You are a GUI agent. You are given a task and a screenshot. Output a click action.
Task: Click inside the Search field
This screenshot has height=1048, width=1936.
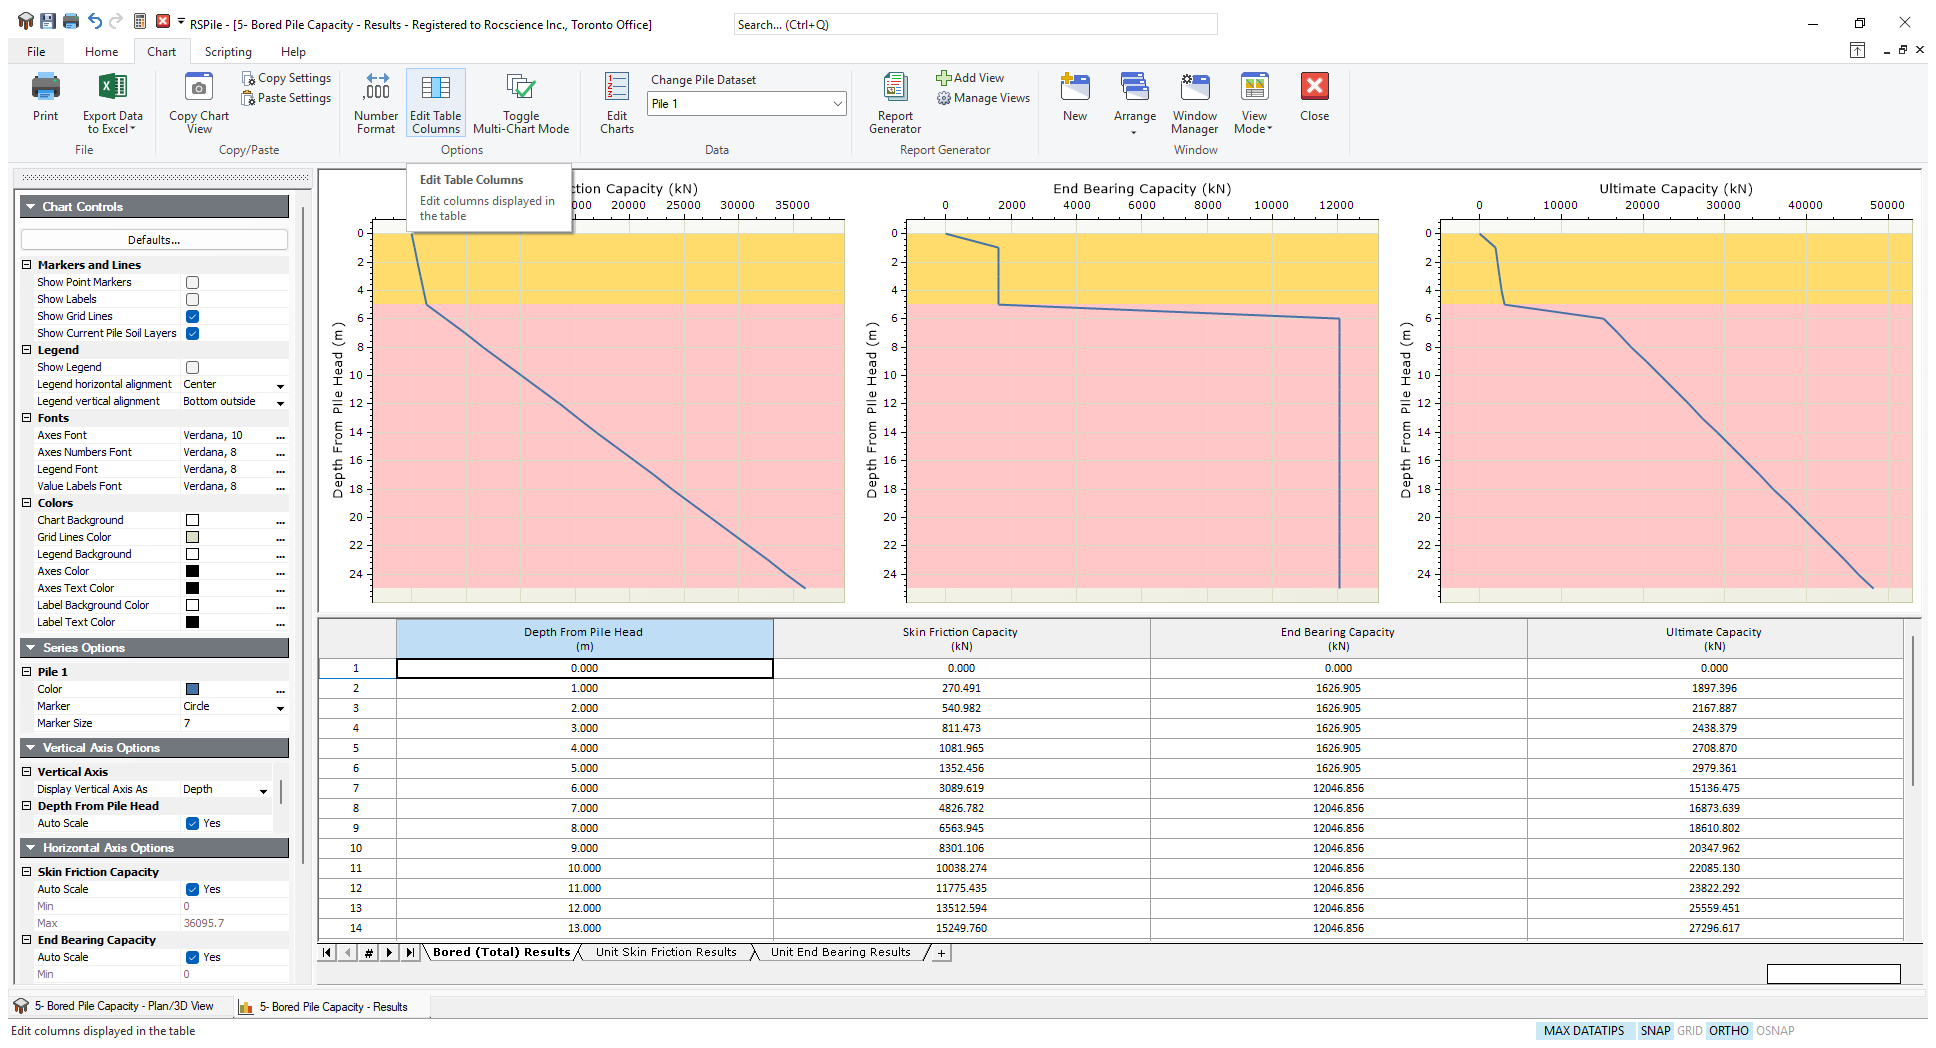[x=975, y=23]
